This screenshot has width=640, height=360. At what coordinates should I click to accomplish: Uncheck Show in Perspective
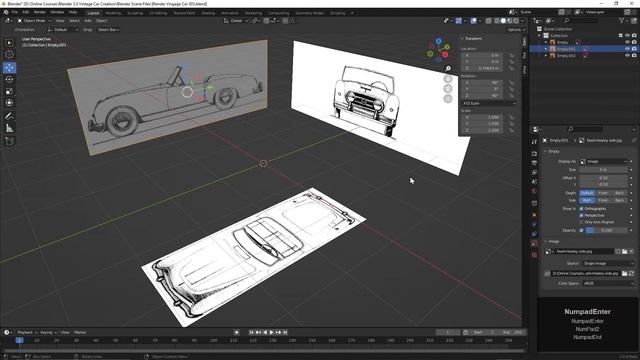point(582,215)
